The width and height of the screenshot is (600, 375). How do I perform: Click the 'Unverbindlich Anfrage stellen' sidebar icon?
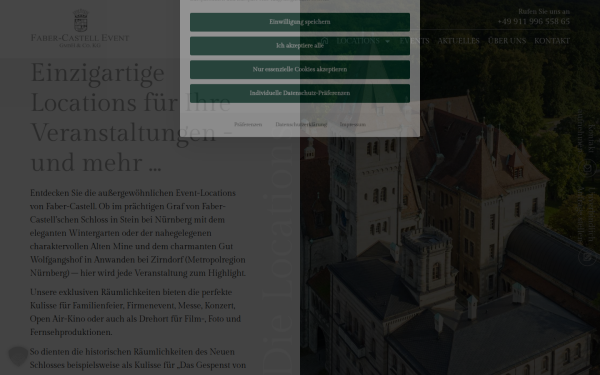(x=587, y=257)
